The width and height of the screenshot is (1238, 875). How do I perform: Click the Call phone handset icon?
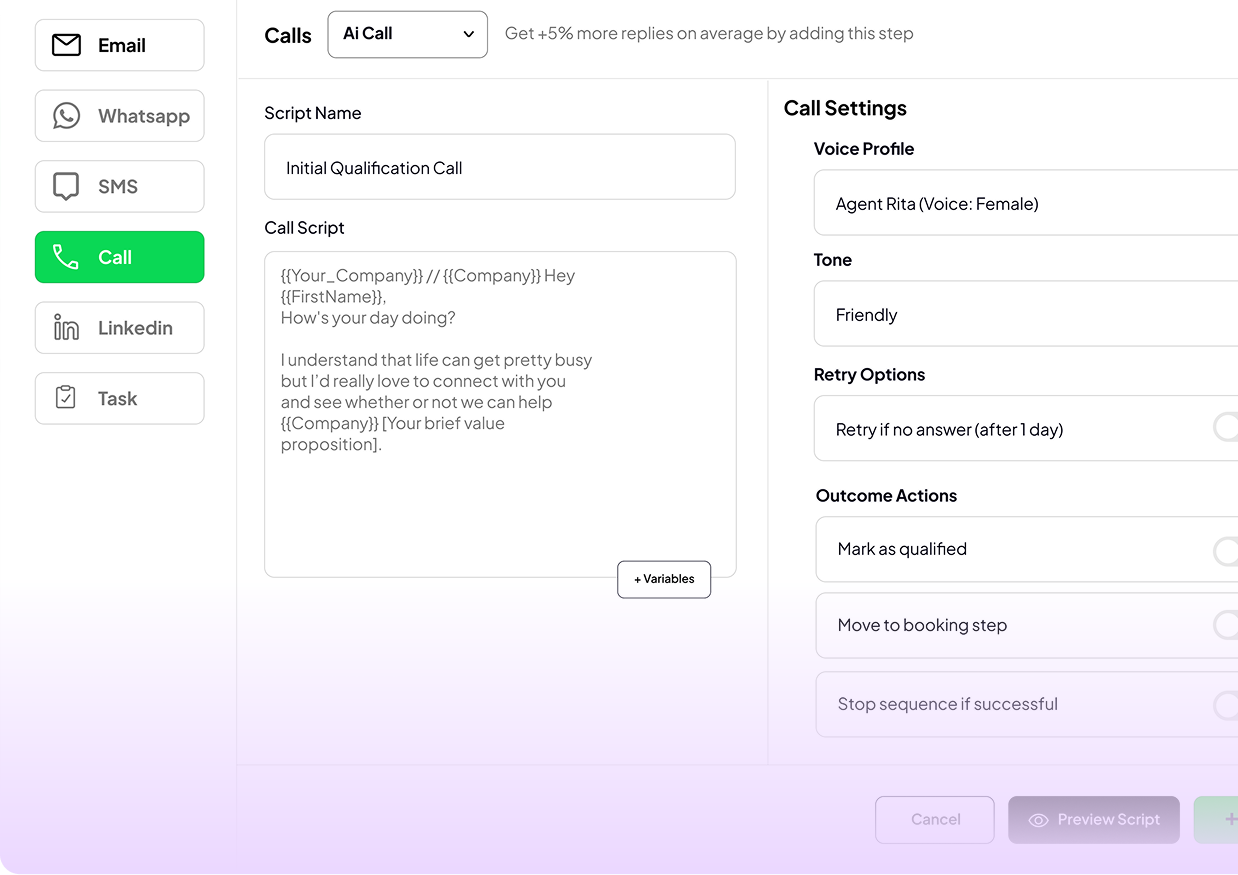66,257
